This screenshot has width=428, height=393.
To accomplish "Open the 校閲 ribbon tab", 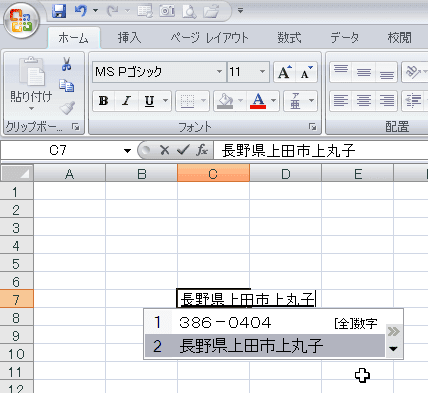I will 399,38.
